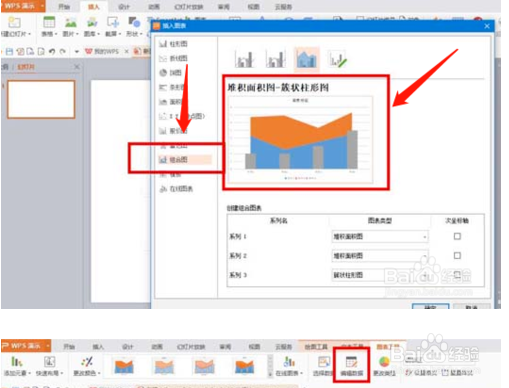
Task: Close the 插入图表 dialog with its X
Action: pyautogui.click(x=487, y=26)
